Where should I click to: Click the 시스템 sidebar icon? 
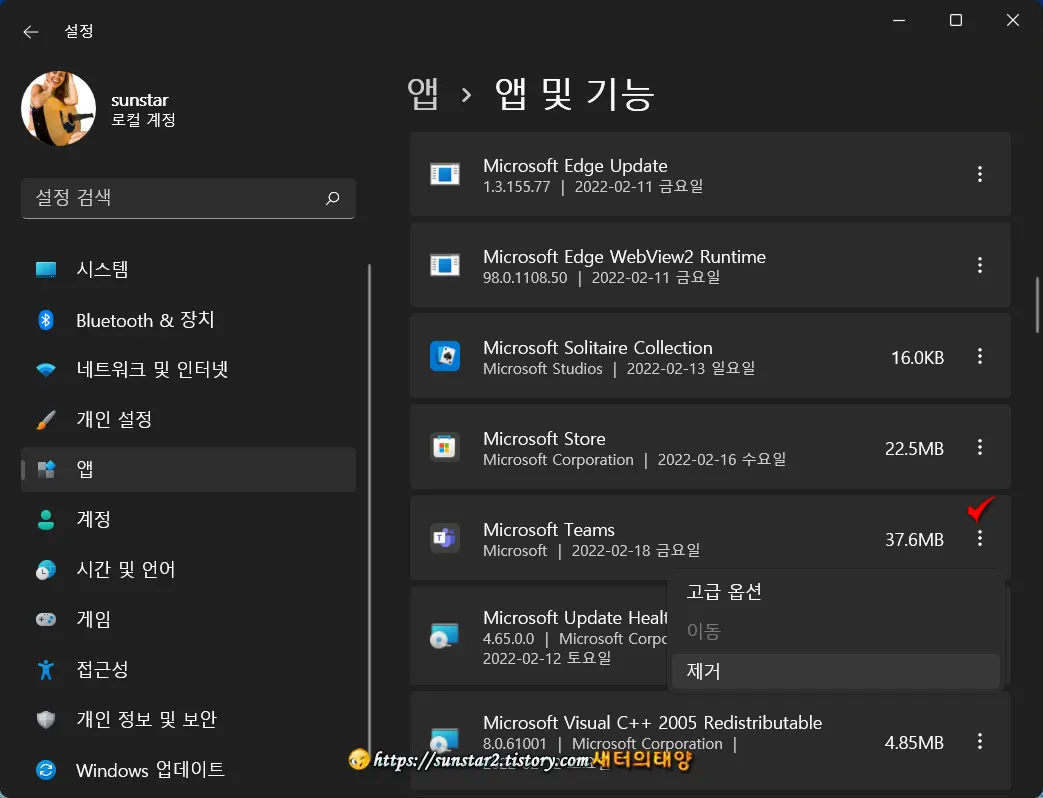(46, 269)
